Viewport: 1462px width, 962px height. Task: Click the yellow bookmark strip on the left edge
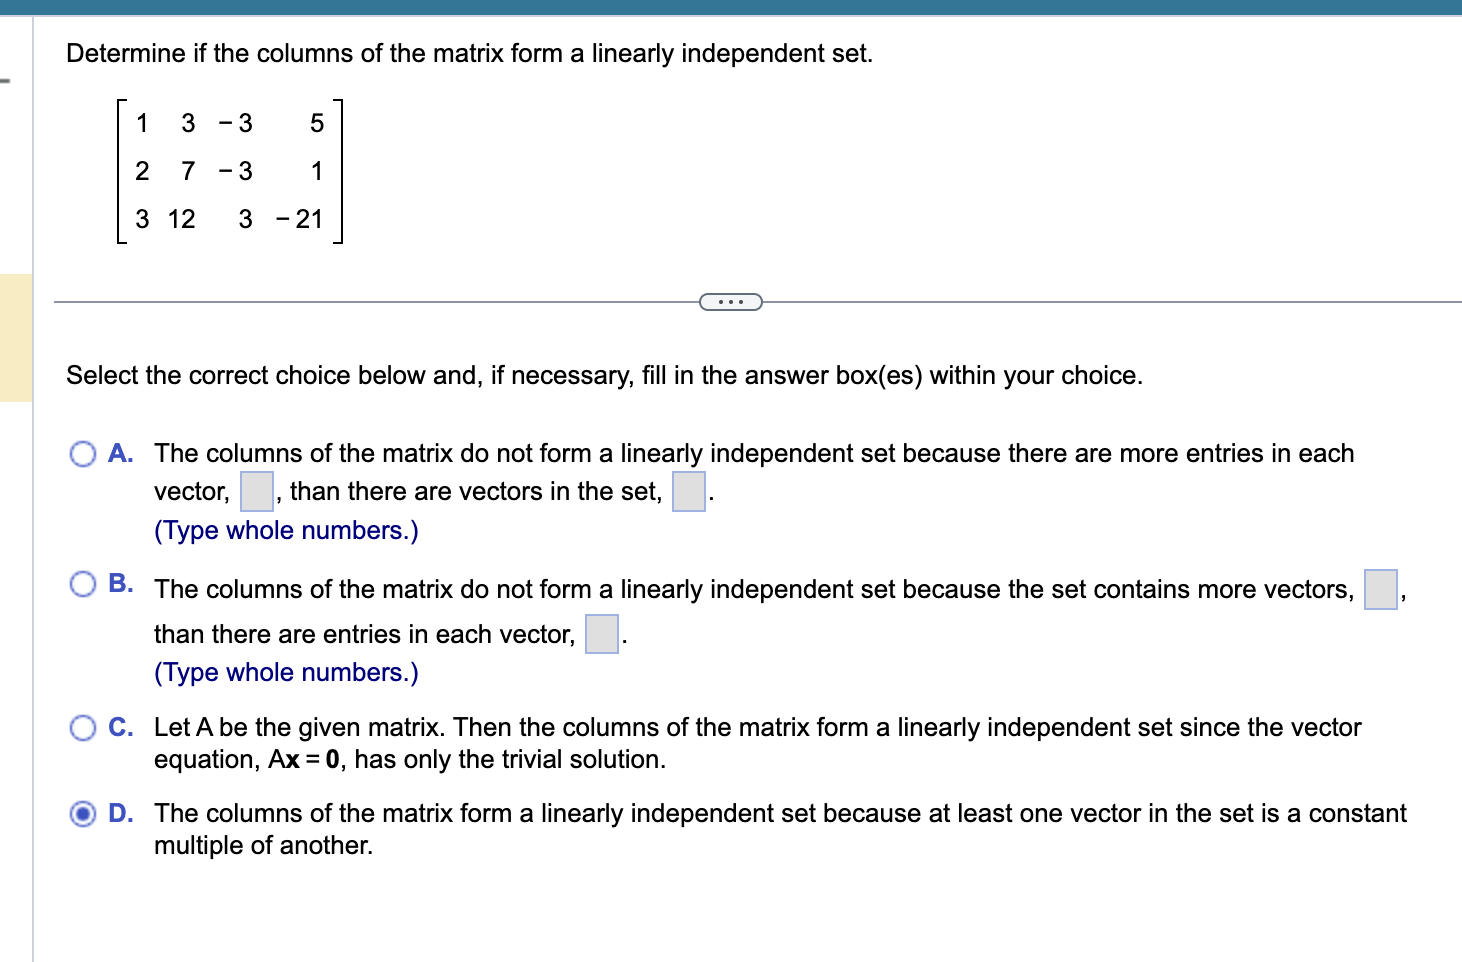point(14,335)
